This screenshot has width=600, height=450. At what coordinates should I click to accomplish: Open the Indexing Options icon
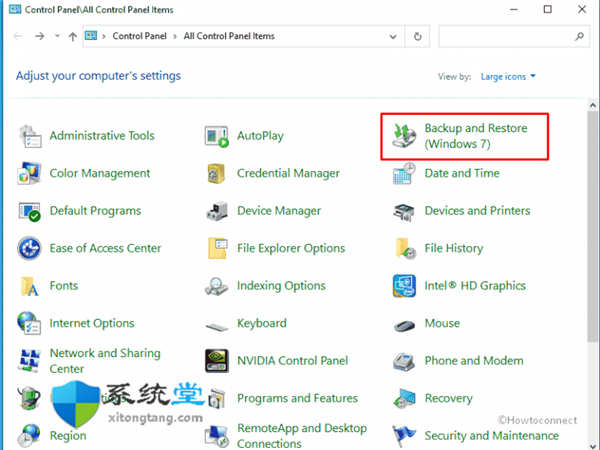[x=217, y=286]
